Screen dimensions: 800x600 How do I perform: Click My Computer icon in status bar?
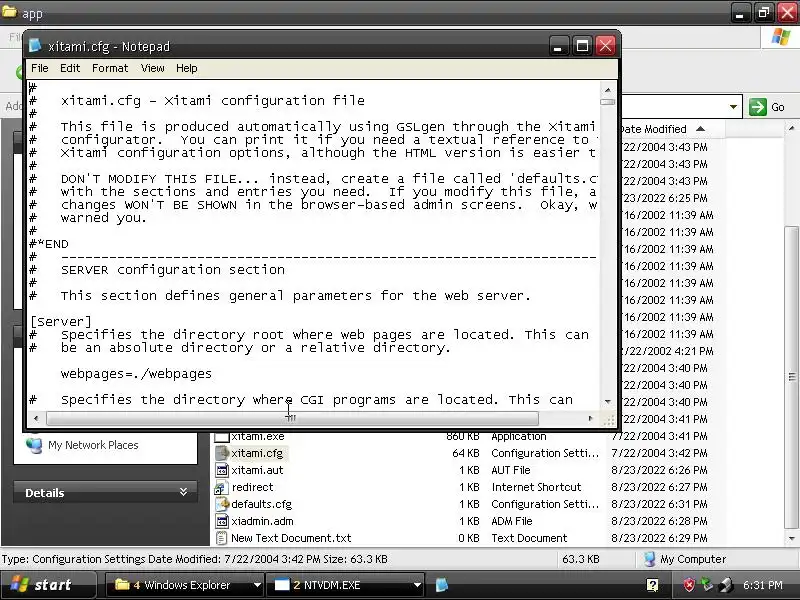tap(649, 559)
